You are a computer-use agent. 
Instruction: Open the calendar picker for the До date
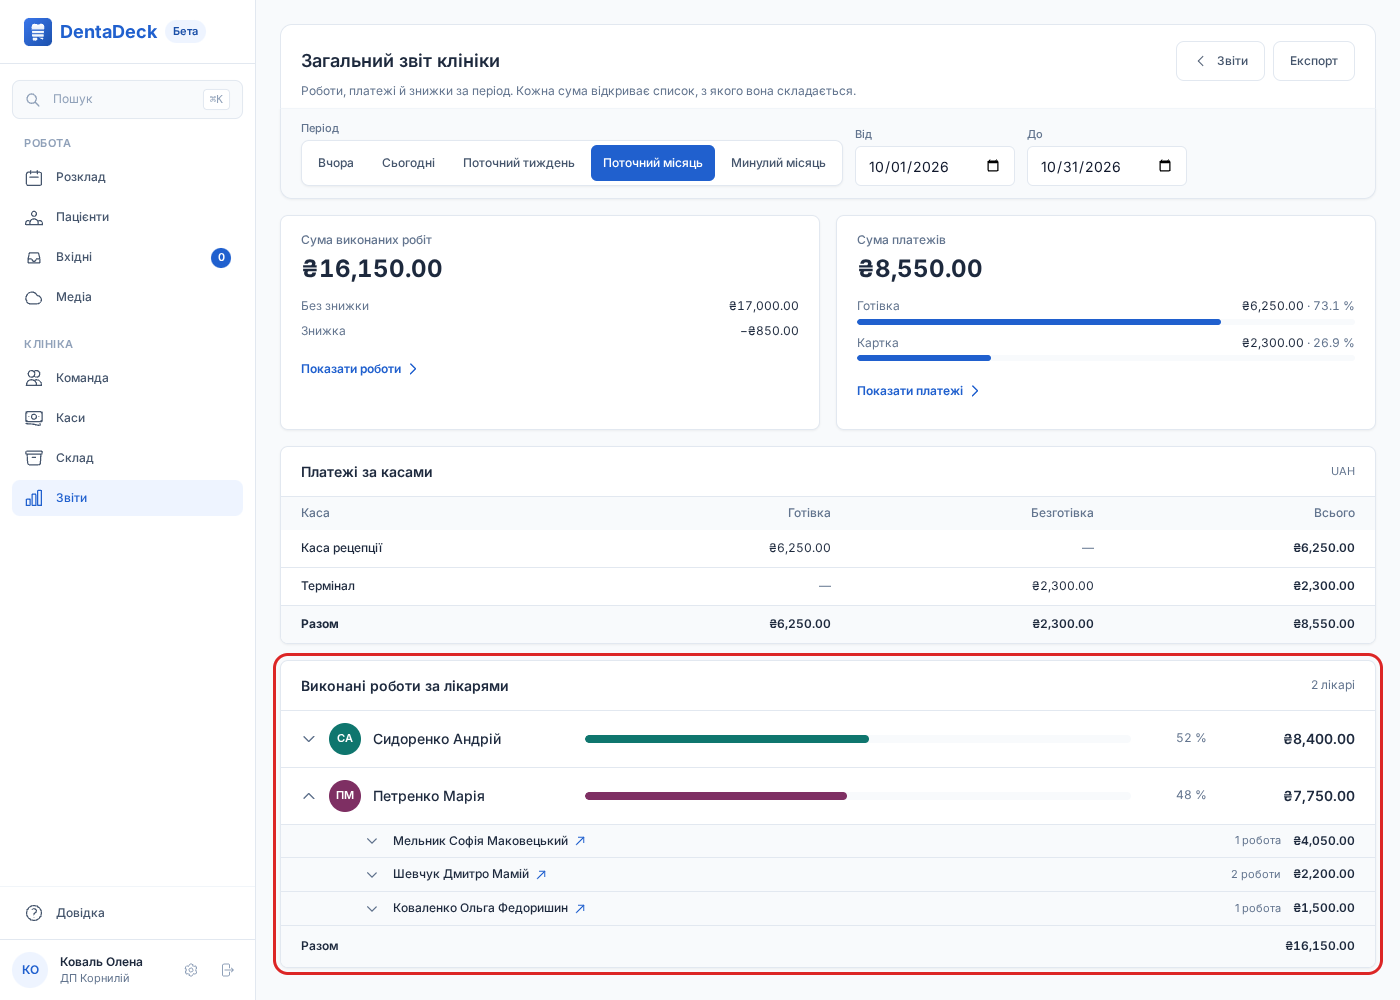pyautogui.click(x=1165, y=166)
